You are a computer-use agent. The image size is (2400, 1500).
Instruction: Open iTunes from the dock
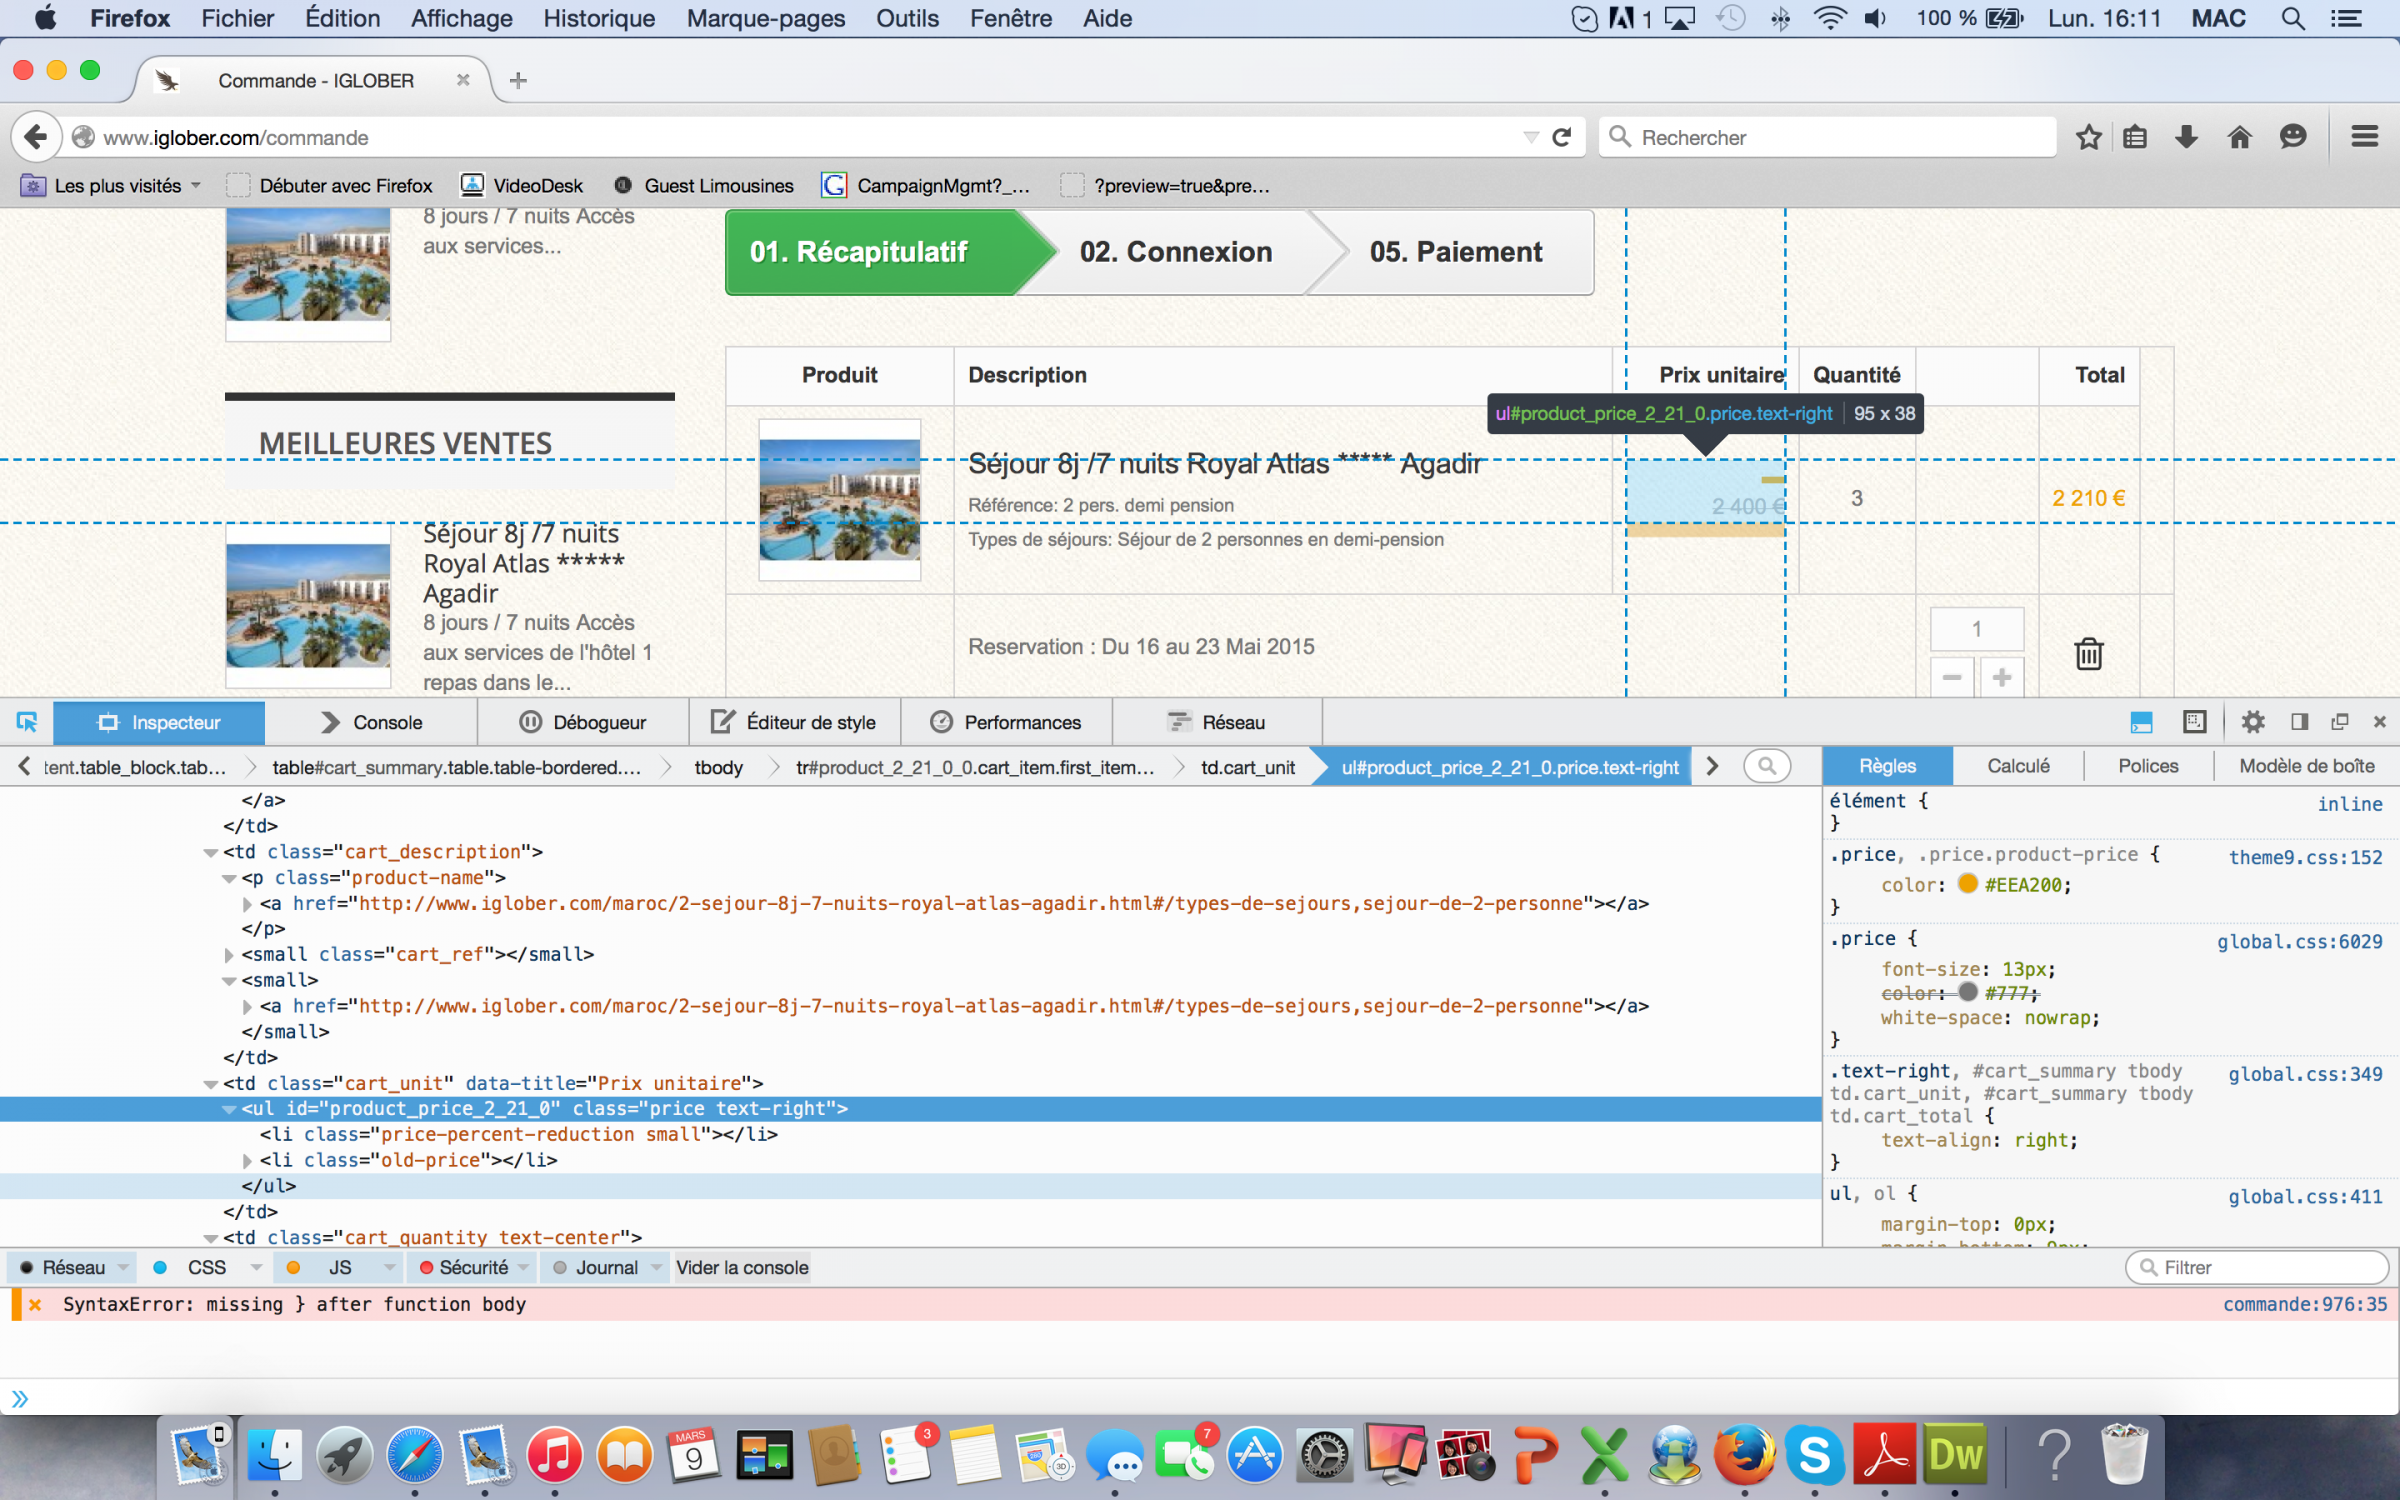(555, 1455)
